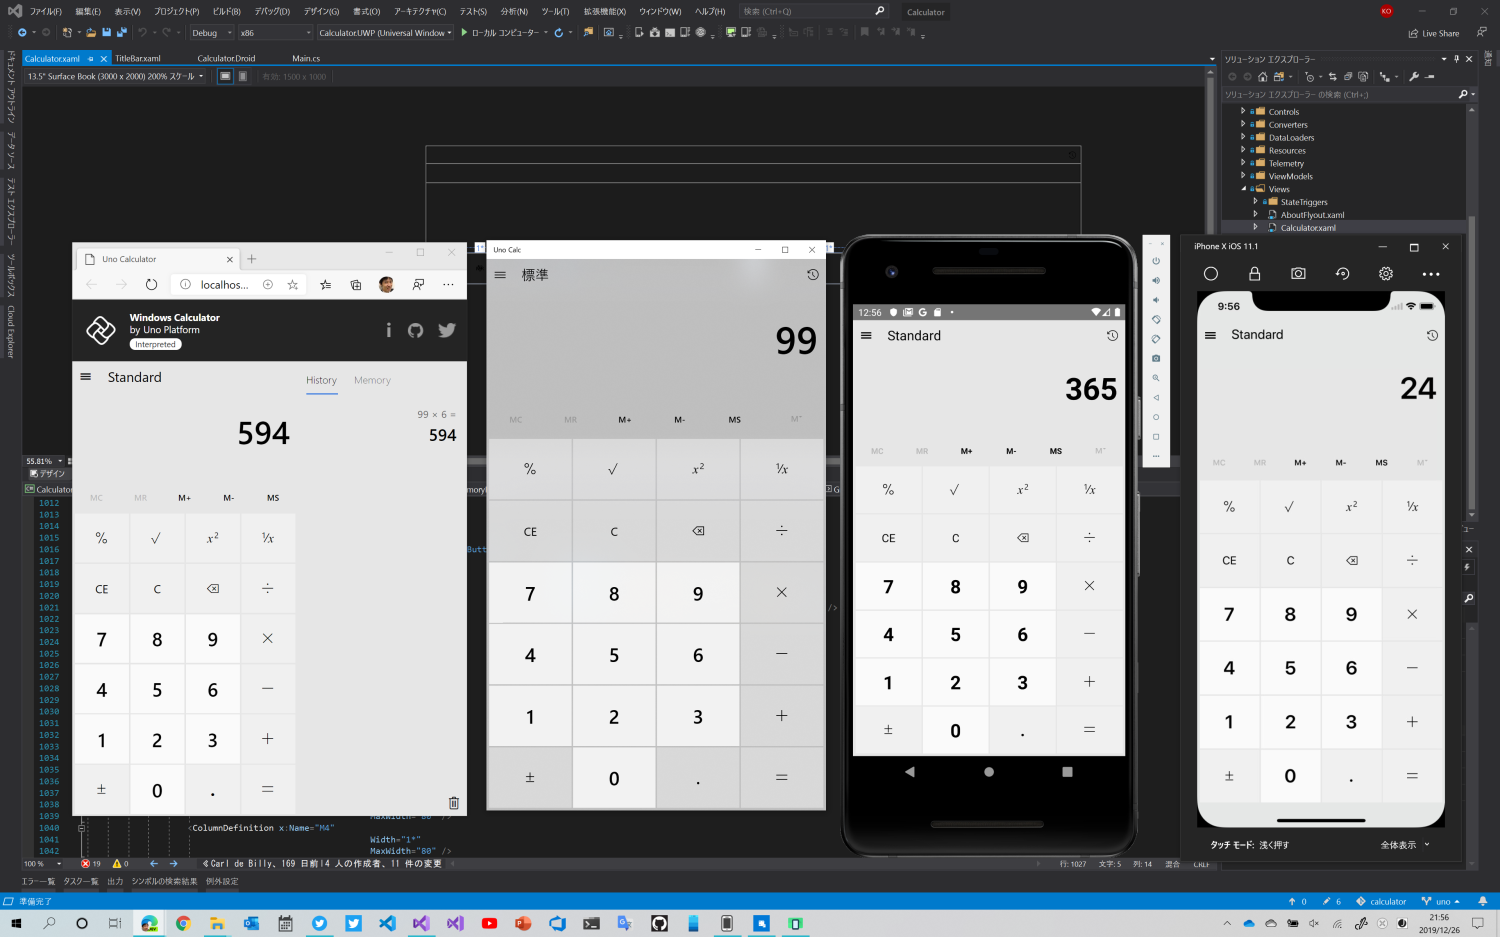The image size is (1500, 937).
Task: Increase volume with the emulator volume-up icon
Action: click(1156, 280)
